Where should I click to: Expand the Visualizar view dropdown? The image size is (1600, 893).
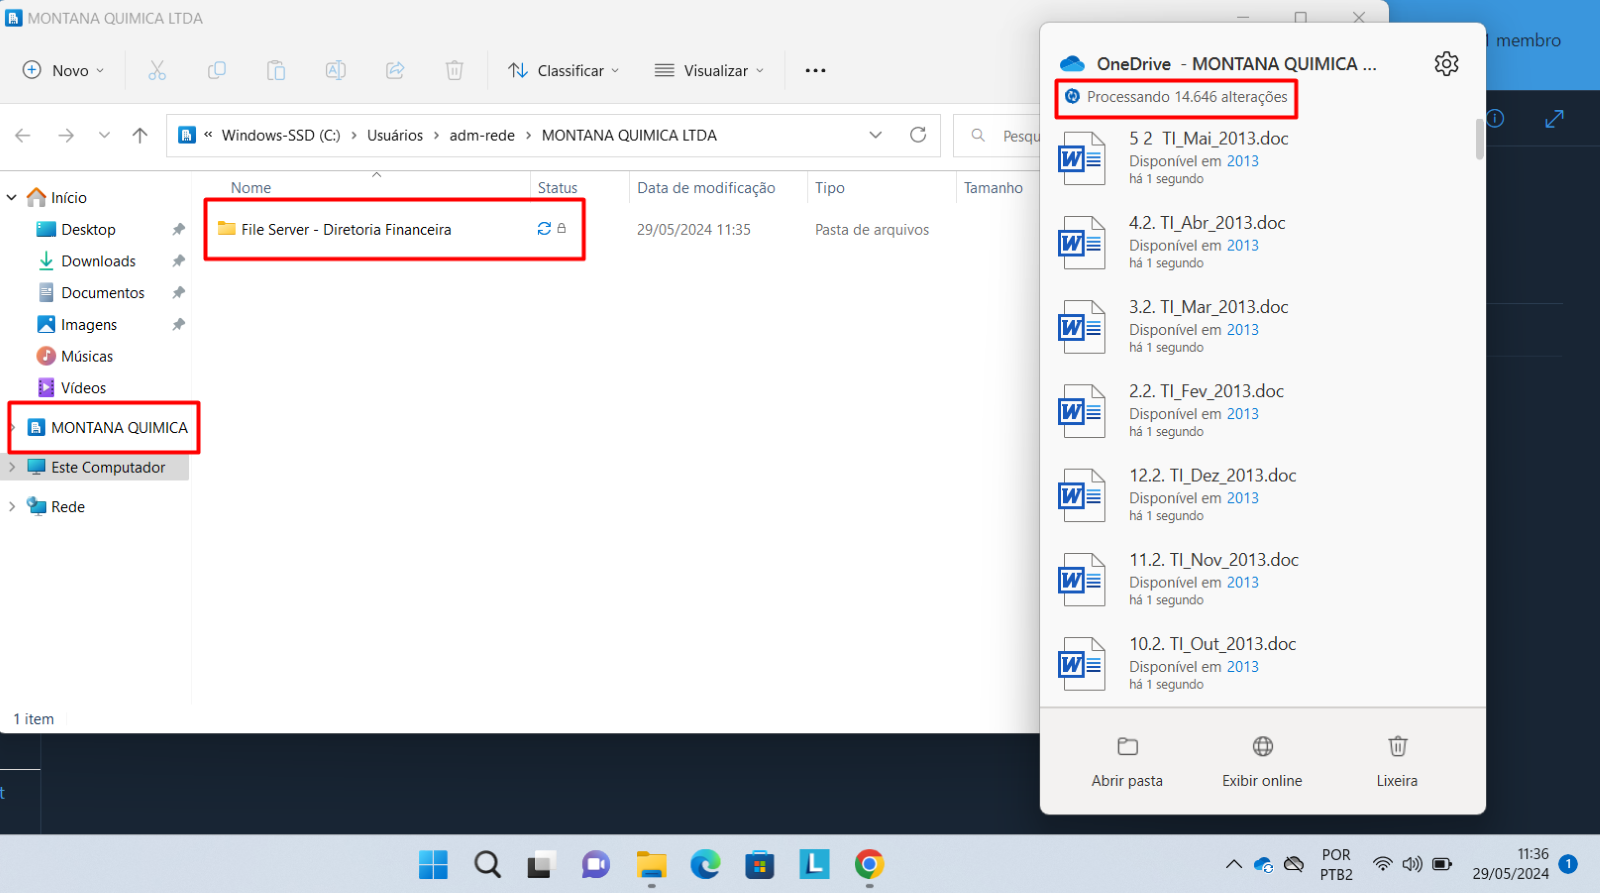(709, 70)
